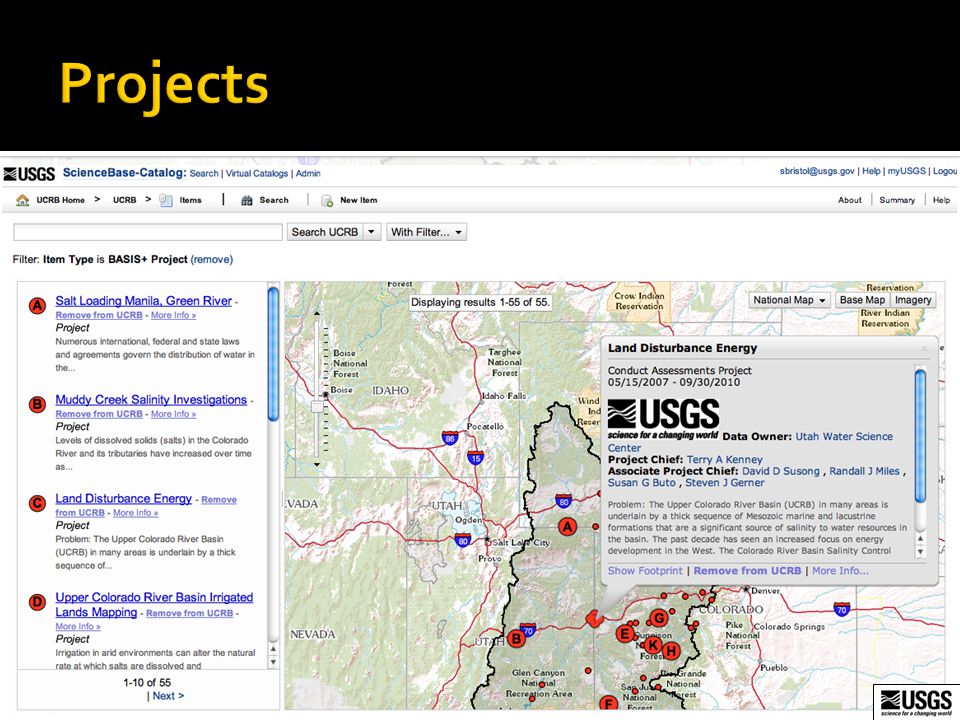Close the Land Disturbance Energy popup
Screen dimensions: 960x720
pyautogui.click(x=924, y=348)
